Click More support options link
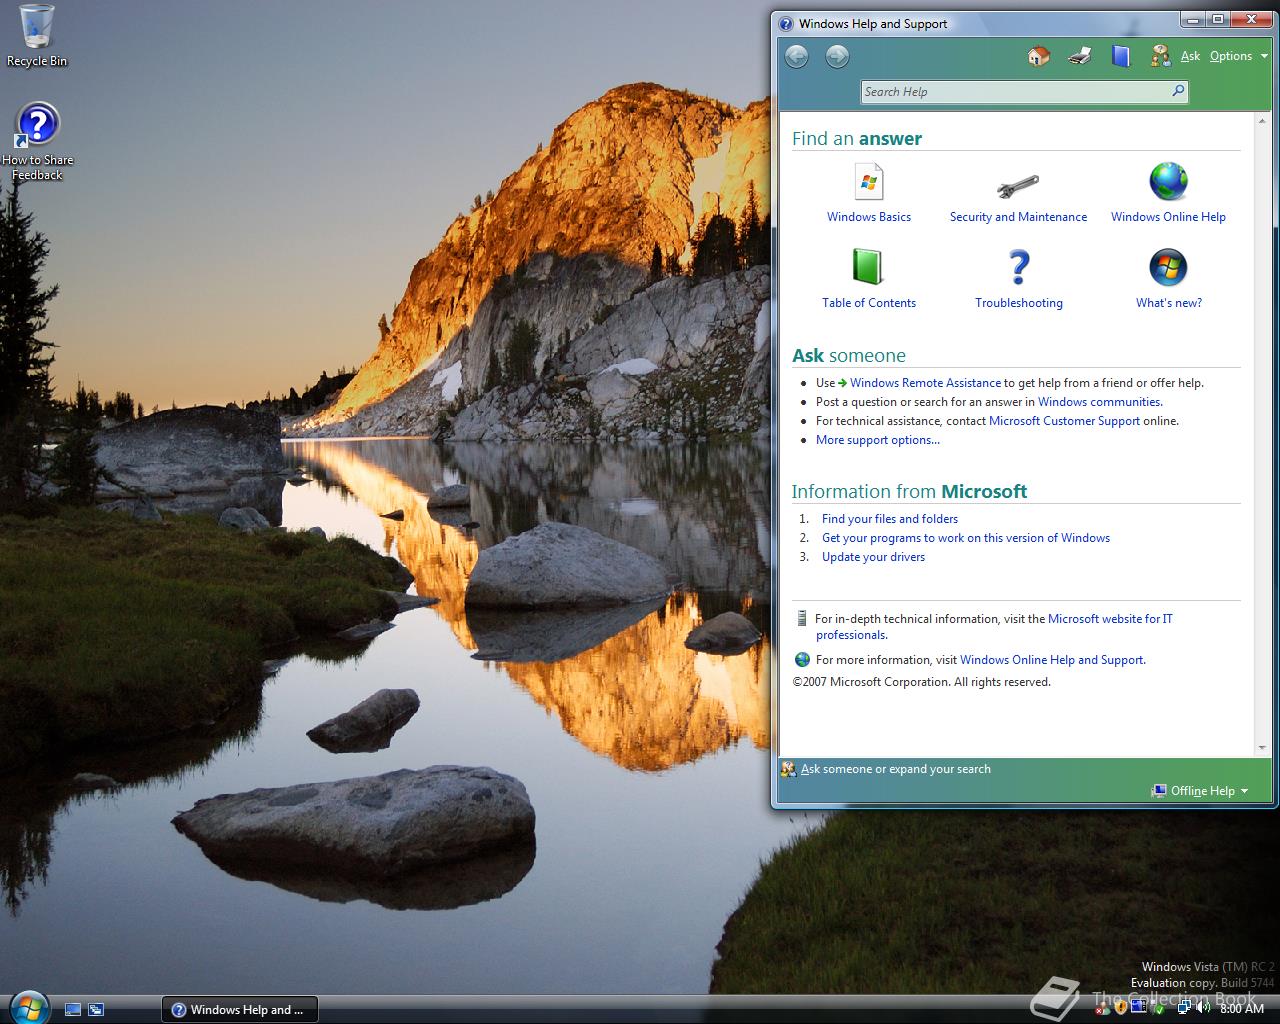This screenshot has width=1280, height=1024. point(878,440)
